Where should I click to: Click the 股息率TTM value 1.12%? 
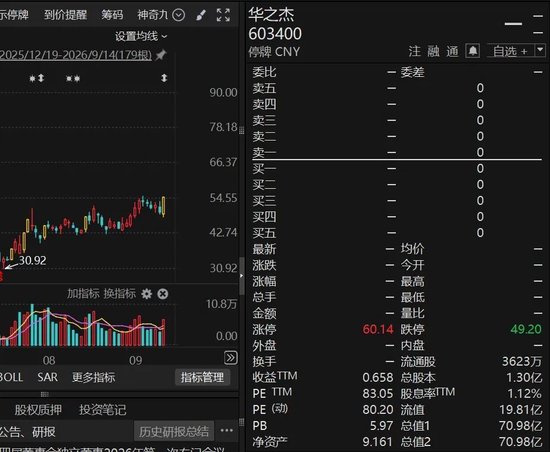[x=524, y=393]
